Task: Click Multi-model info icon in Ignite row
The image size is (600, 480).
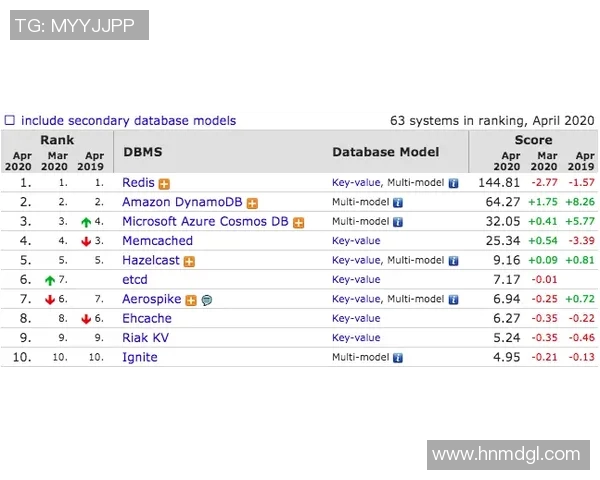Action: 398,358
